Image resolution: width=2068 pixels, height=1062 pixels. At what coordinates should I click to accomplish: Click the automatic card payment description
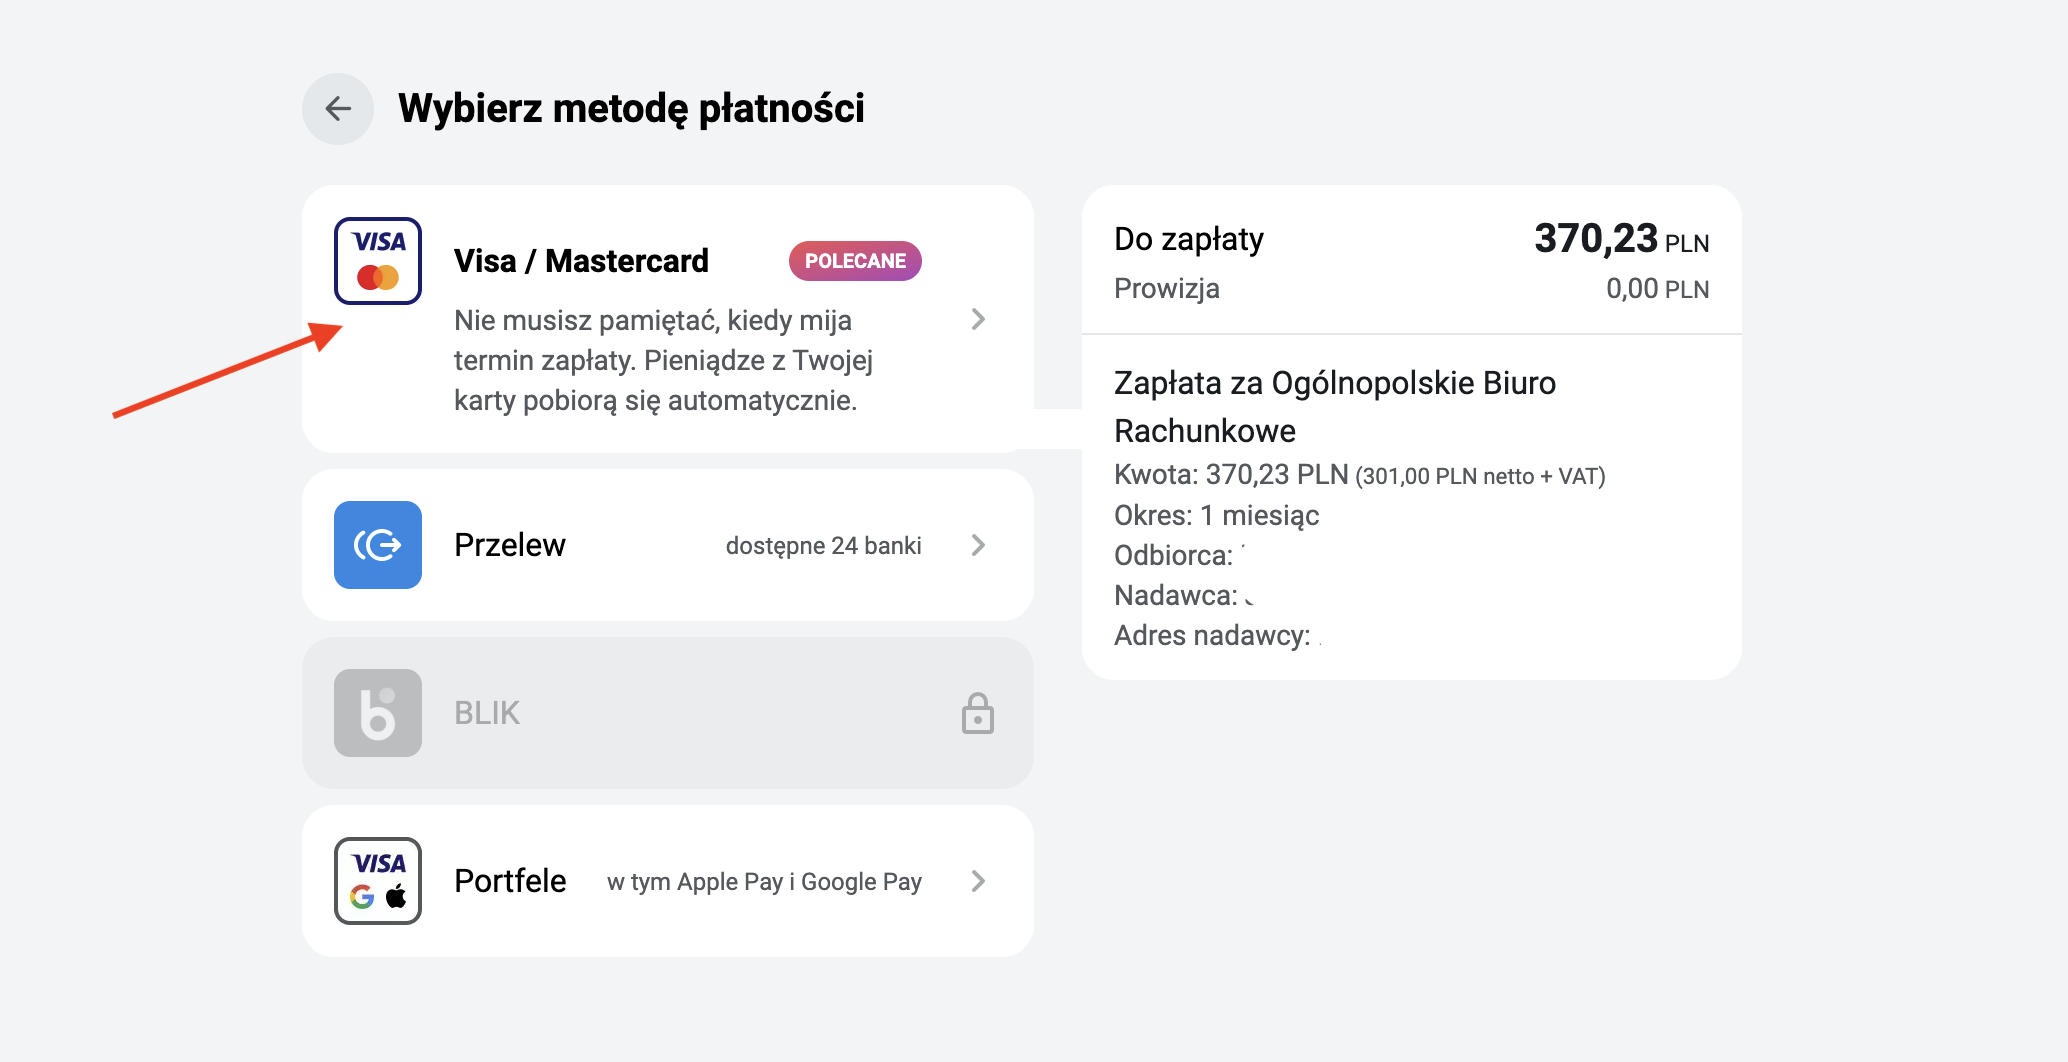pos(663,360)
